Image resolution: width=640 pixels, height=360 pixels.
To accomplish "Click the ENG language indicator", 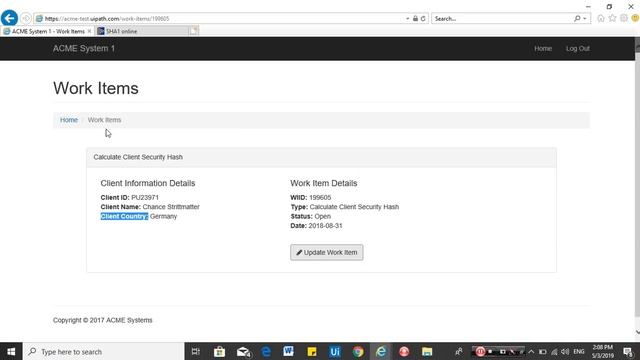I will click(x=579, y=351).
